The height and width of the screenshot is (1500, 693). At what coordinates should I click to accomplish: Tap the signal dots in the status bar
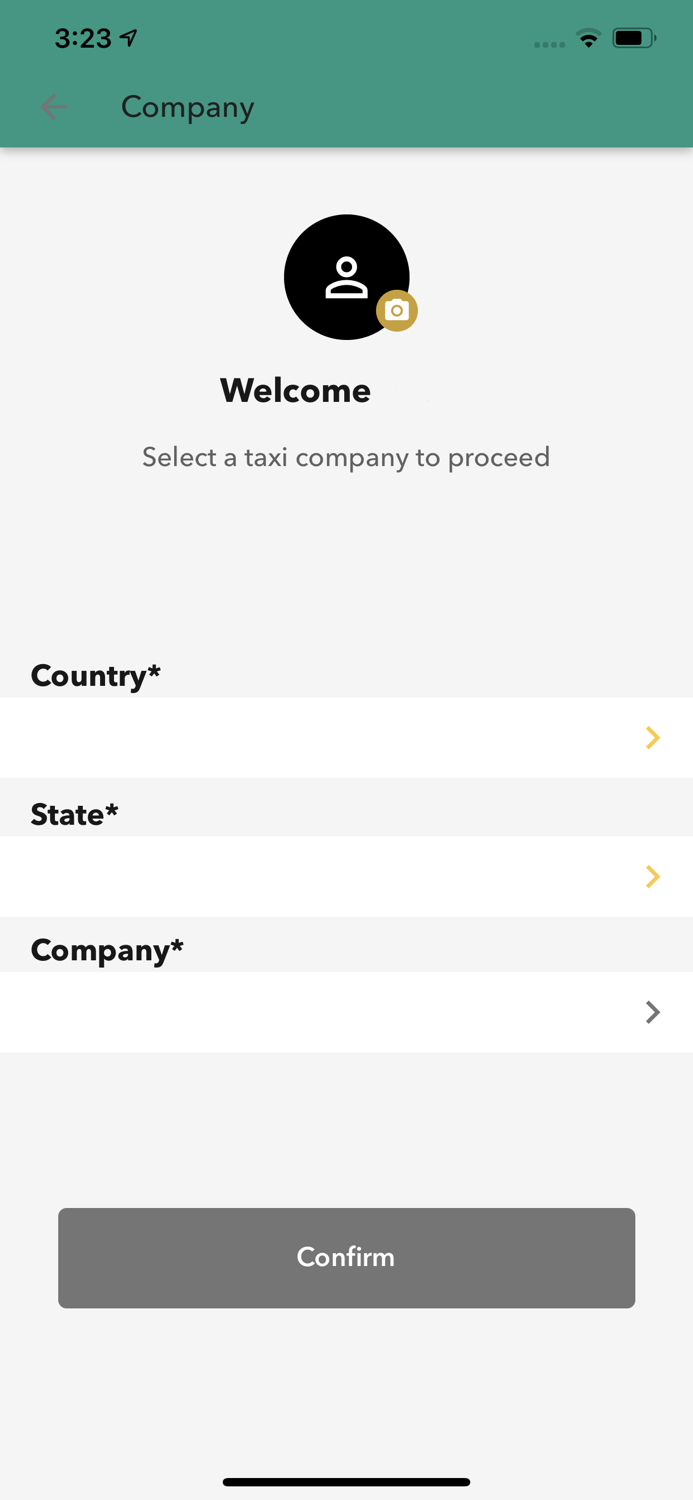[x=549, y=44]
